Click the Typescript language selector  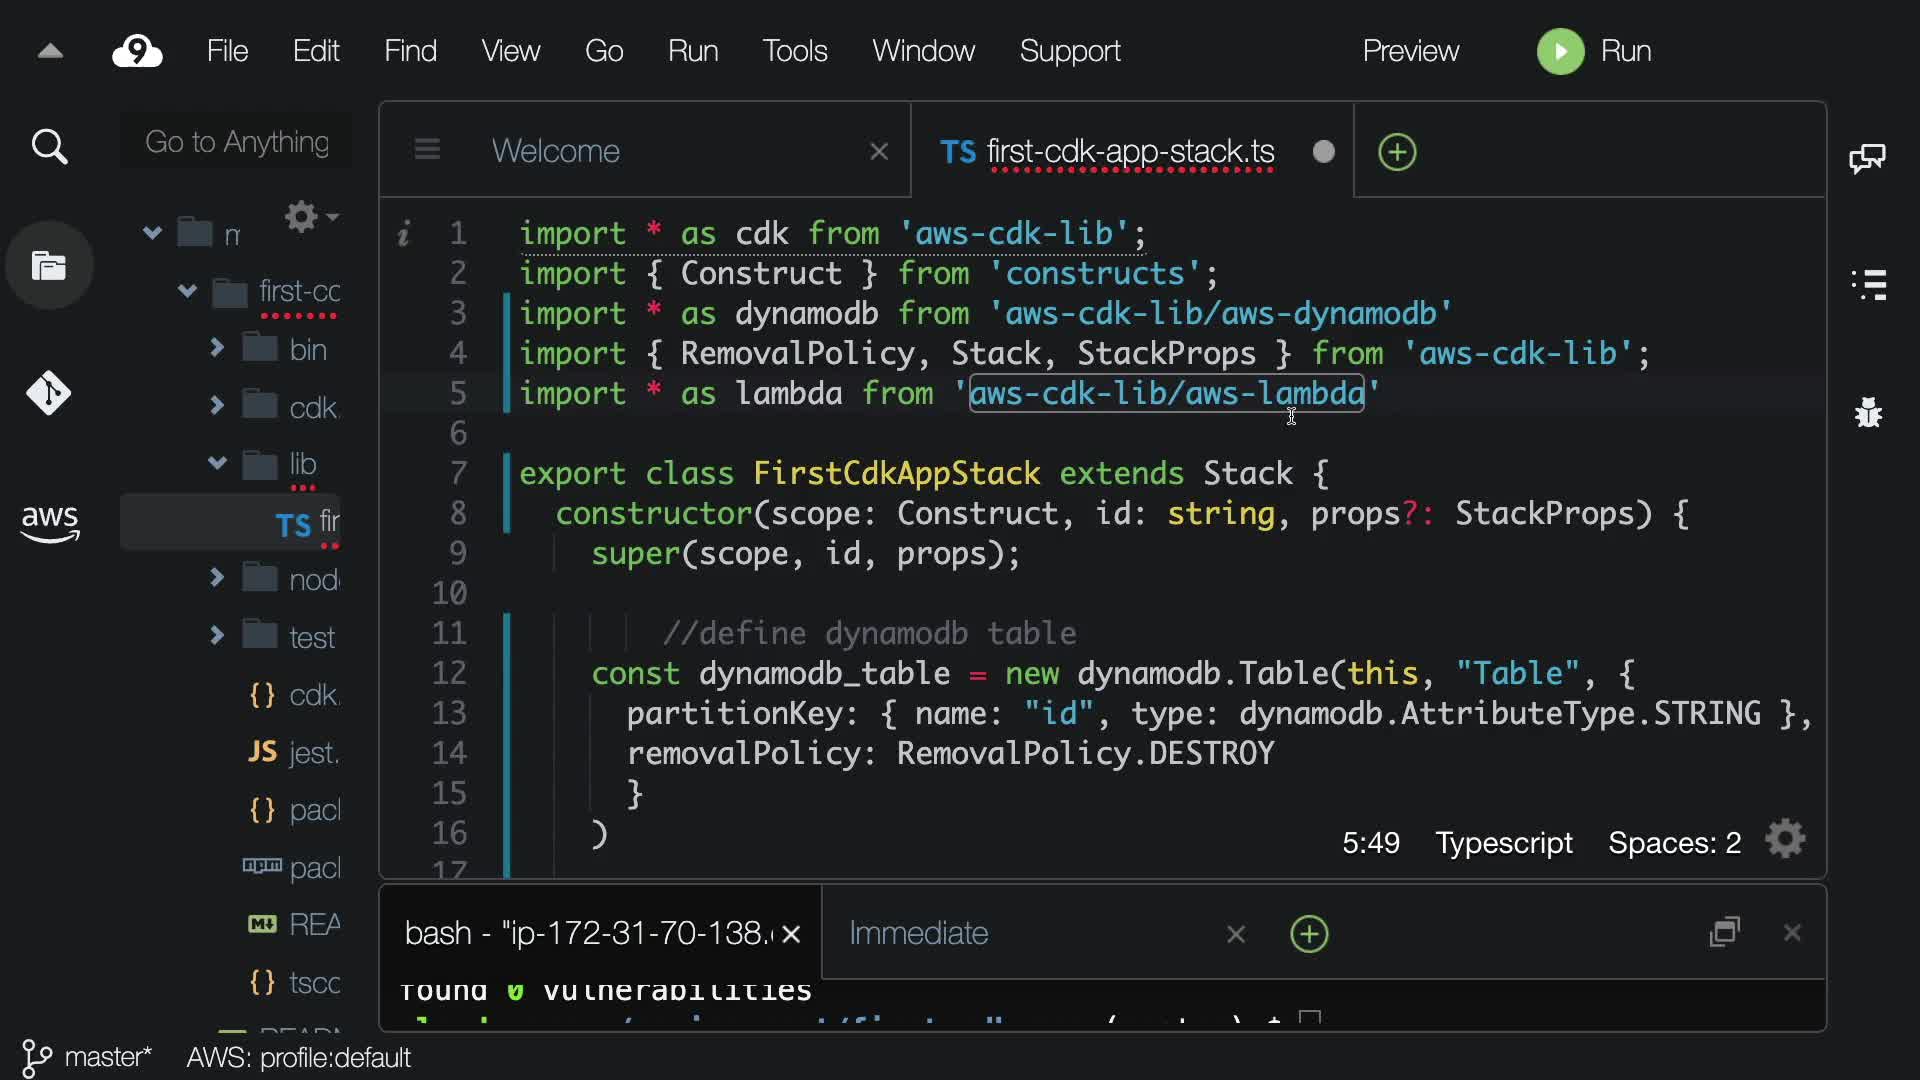(1504, 843)
